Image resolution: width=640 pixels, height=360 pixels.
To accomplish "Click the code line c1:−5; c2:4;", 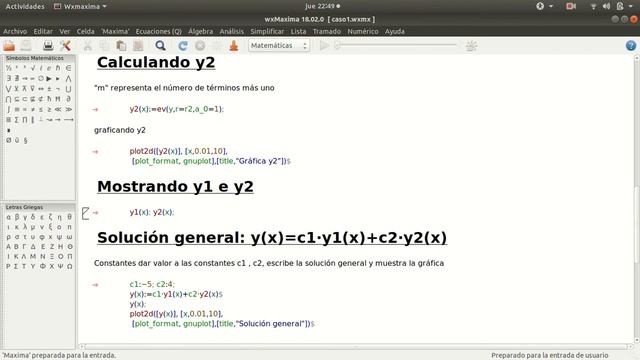I will 152,284.
